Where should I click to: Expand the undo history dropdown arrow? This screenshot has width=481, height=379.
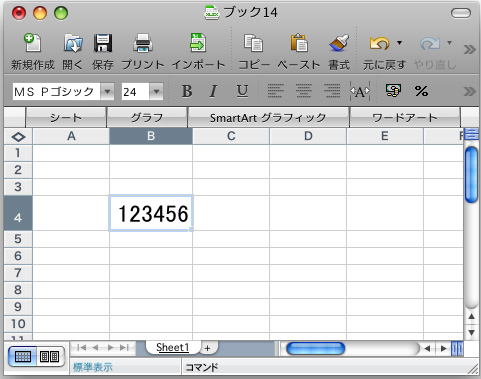[x=399, y=43]
